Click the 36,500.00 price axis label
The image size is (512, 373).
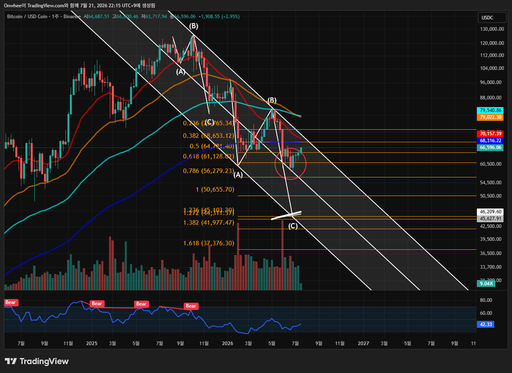tap(490, 253)
